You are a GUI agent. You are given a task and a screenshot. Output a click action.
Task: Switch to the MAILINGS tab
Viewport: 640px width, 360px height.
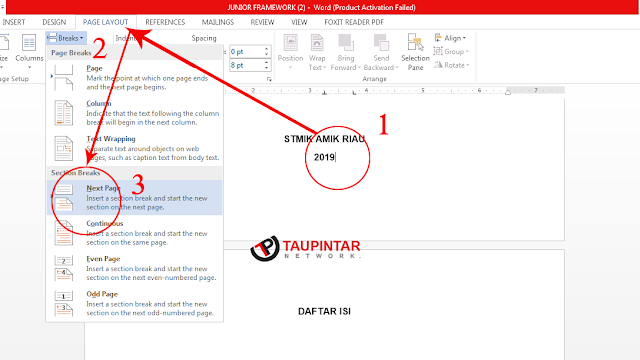click(218, 22)
